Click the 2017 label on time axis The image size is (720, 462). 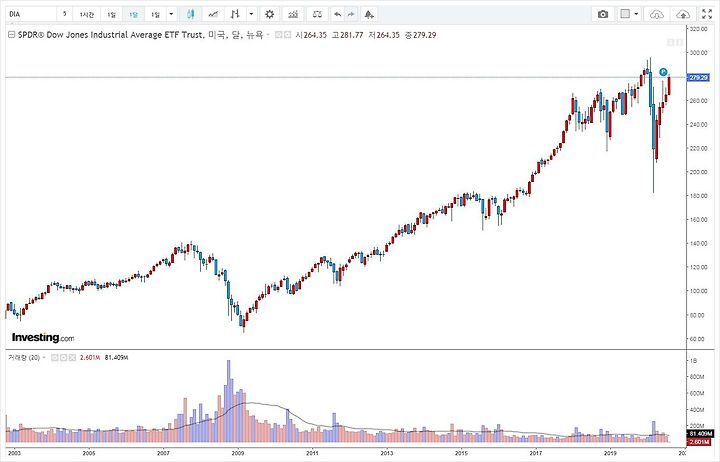(x=535, y=453)
